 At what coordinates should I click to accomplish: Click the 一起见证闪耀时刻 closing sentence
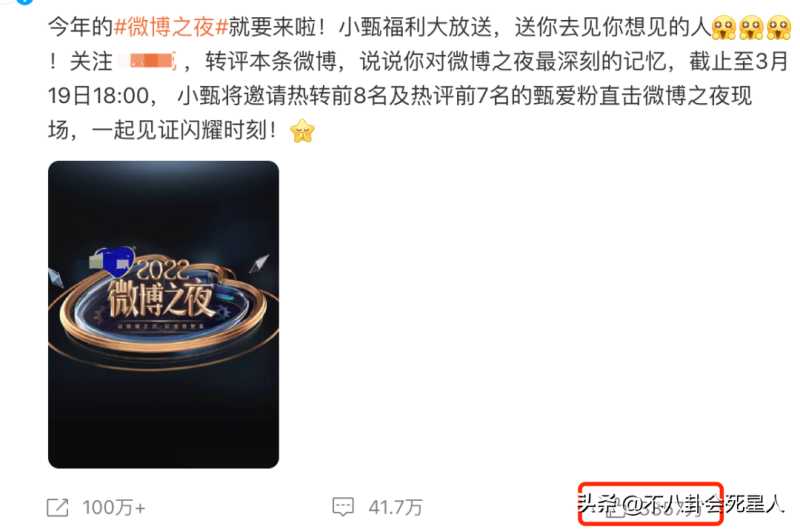coord(184,131)
